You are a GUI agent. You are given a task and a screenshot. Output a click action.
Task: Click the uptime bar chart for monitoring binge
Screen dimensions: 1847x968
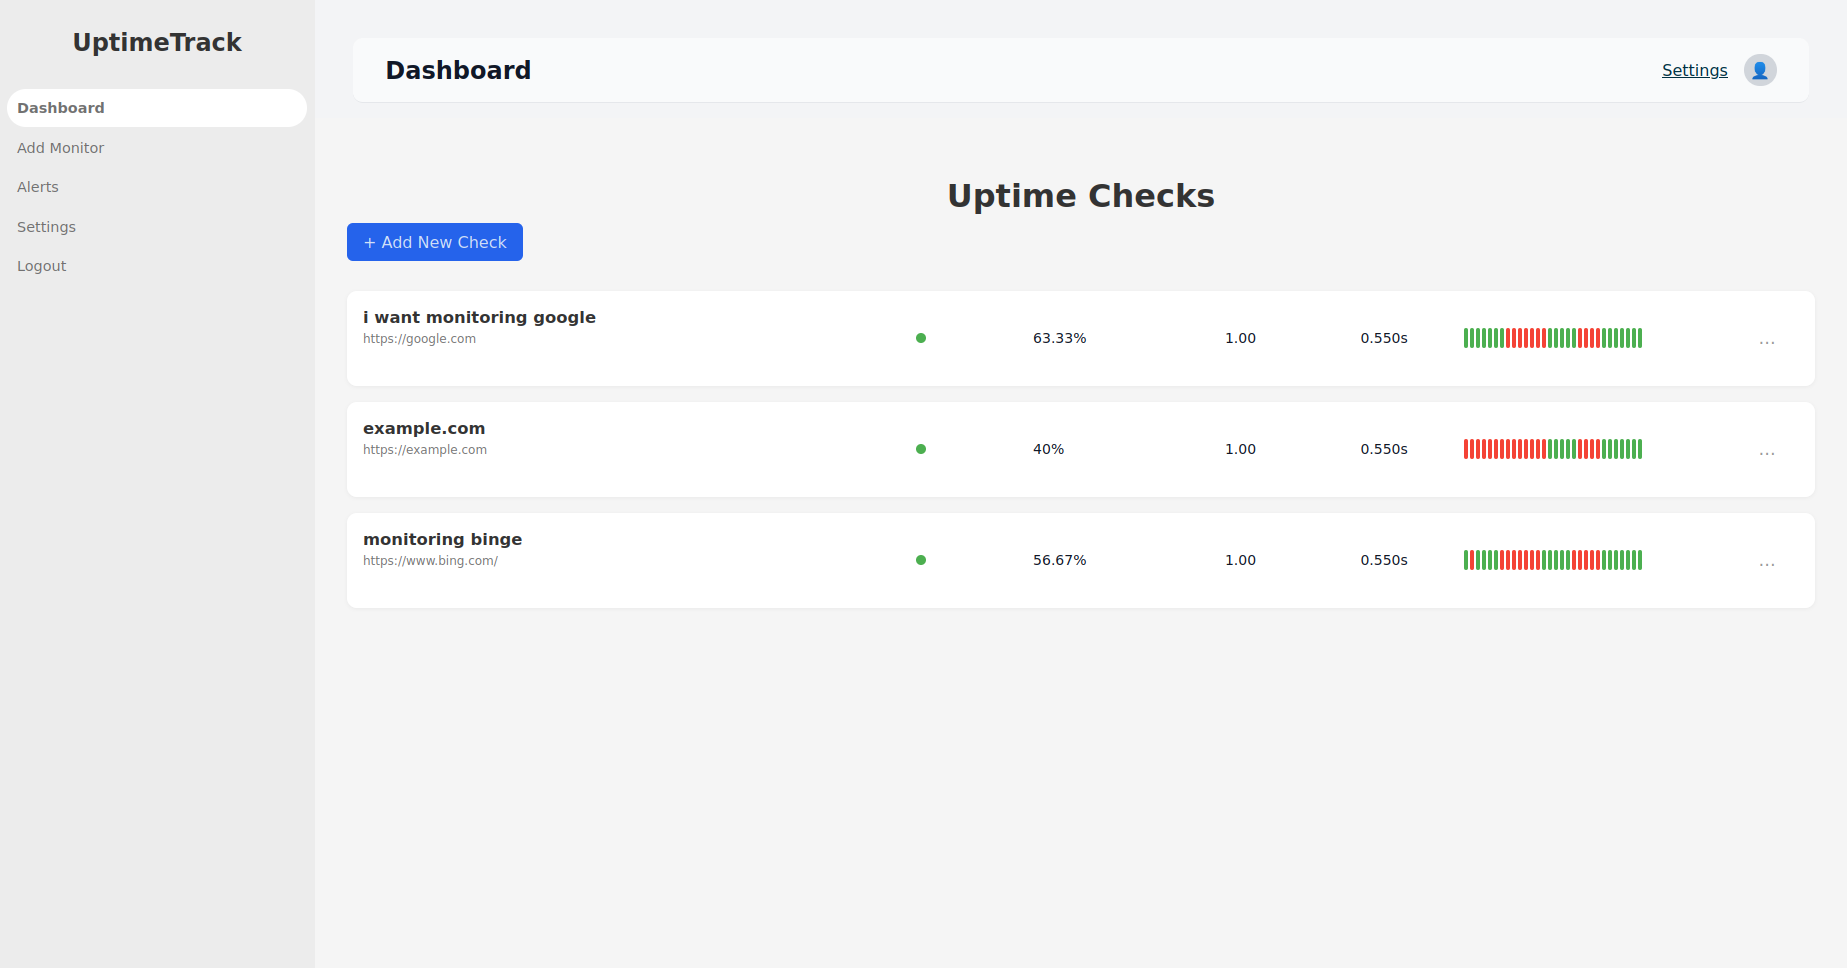coord(1552,560)
